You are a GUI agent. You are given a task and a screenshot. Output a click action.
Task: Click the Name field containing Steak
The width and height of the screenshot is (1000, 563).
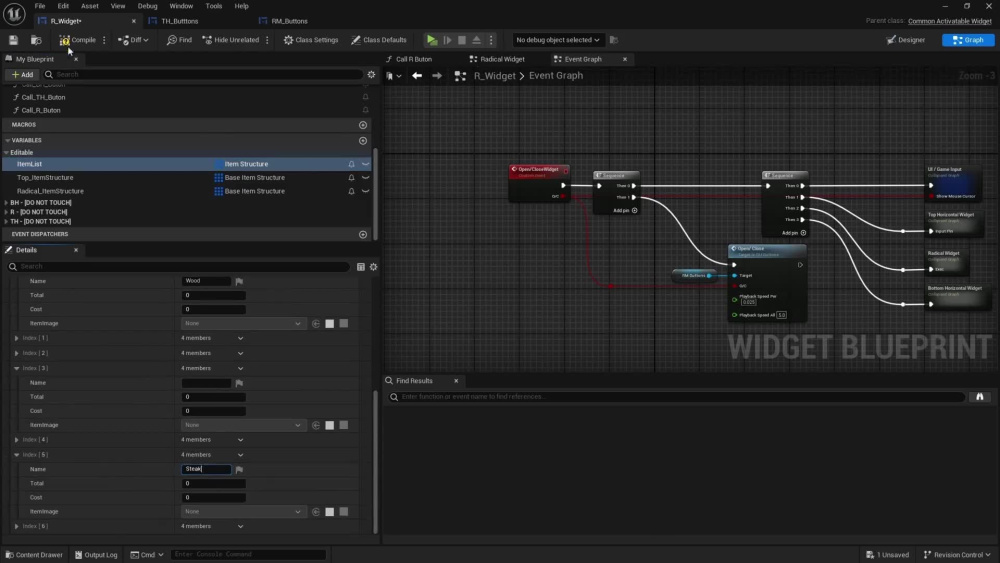[206, 469]
